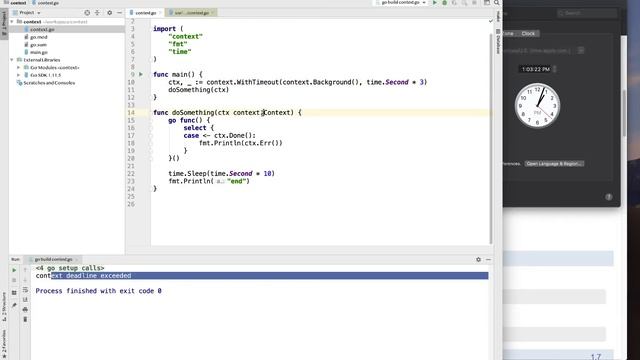Image resolution: width=640 pixels, height=360 pixels.
Task: Toggle the Project side tool window tab
Action: pyautogui.click(x=4, y=24)
